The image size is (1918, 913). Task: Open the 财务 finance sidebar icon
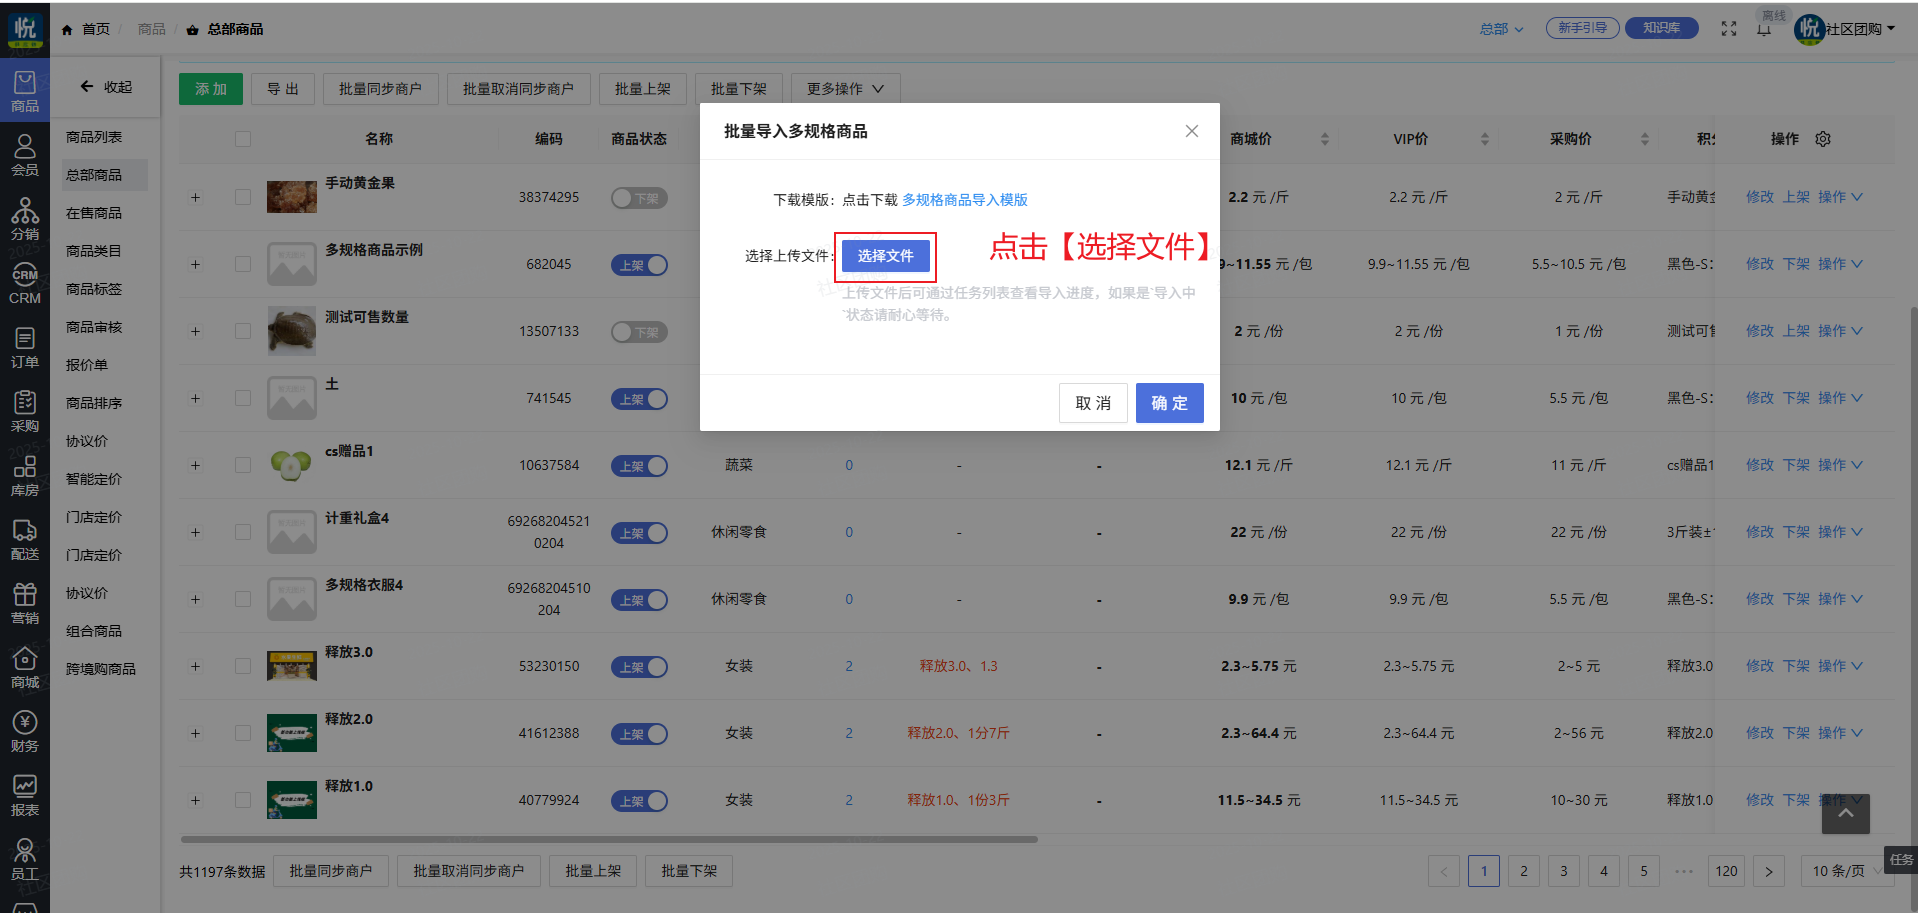coord(24,731)
